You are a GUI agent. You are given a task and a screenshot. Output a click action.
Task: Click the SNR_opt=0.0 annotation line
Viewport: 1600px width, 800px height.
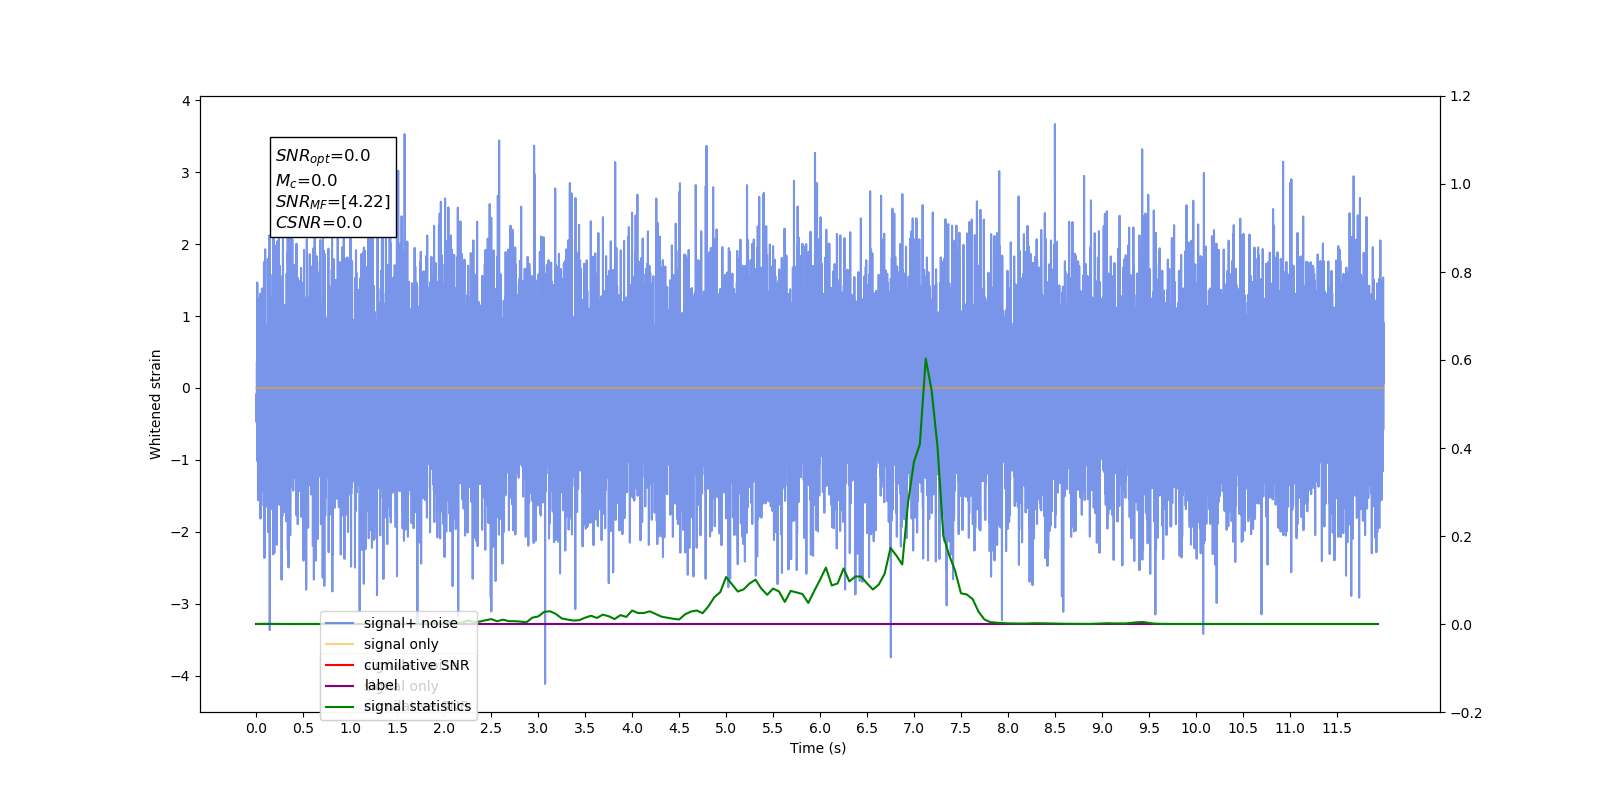pyautogui.click(x=323, y=156)
